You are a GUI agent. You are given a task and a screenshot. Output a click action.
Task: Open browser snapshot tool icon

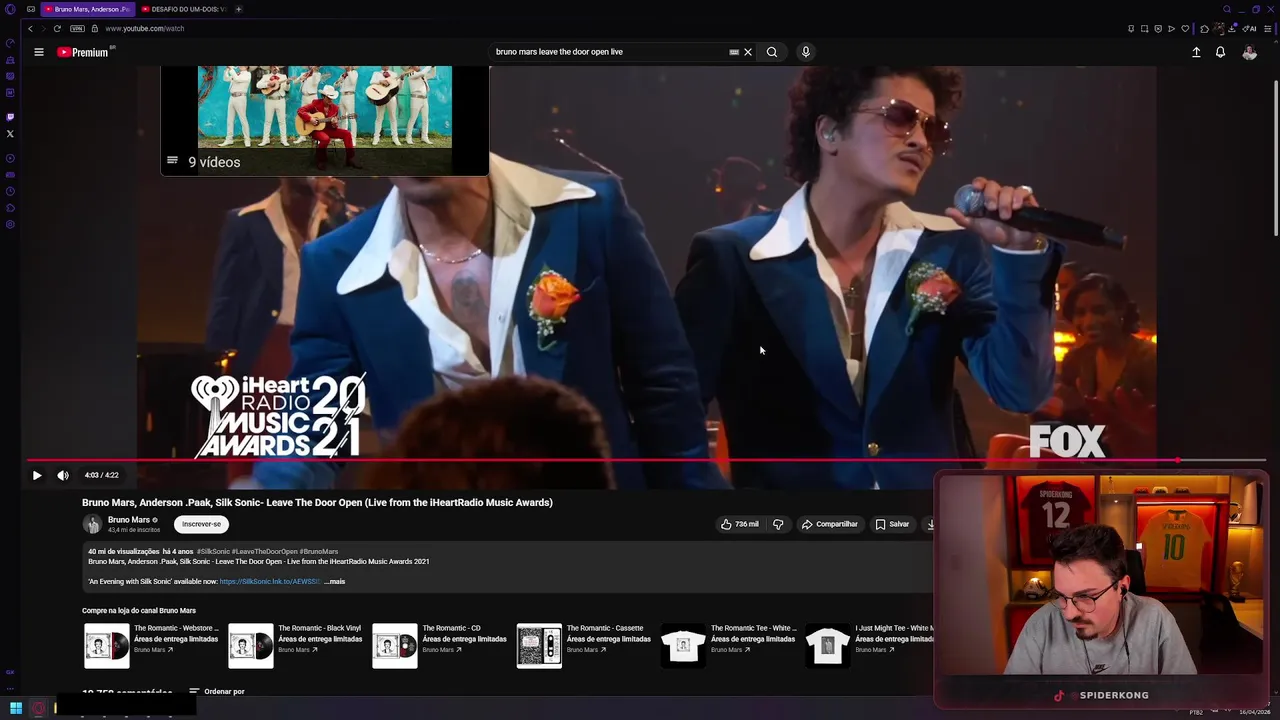click(1144, 28)
